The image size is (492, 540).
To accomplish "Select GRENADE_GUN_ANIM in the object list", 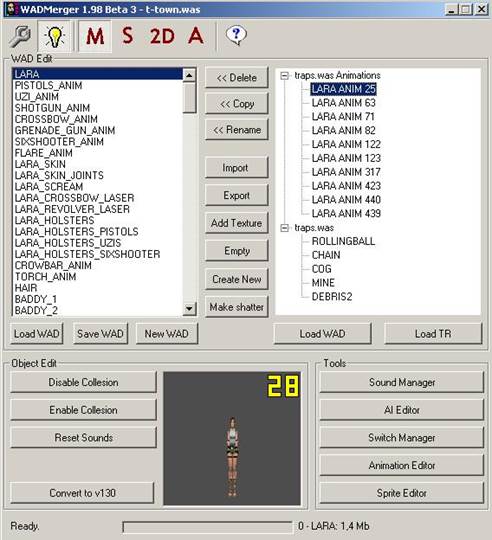I will [x=98, y=131].
